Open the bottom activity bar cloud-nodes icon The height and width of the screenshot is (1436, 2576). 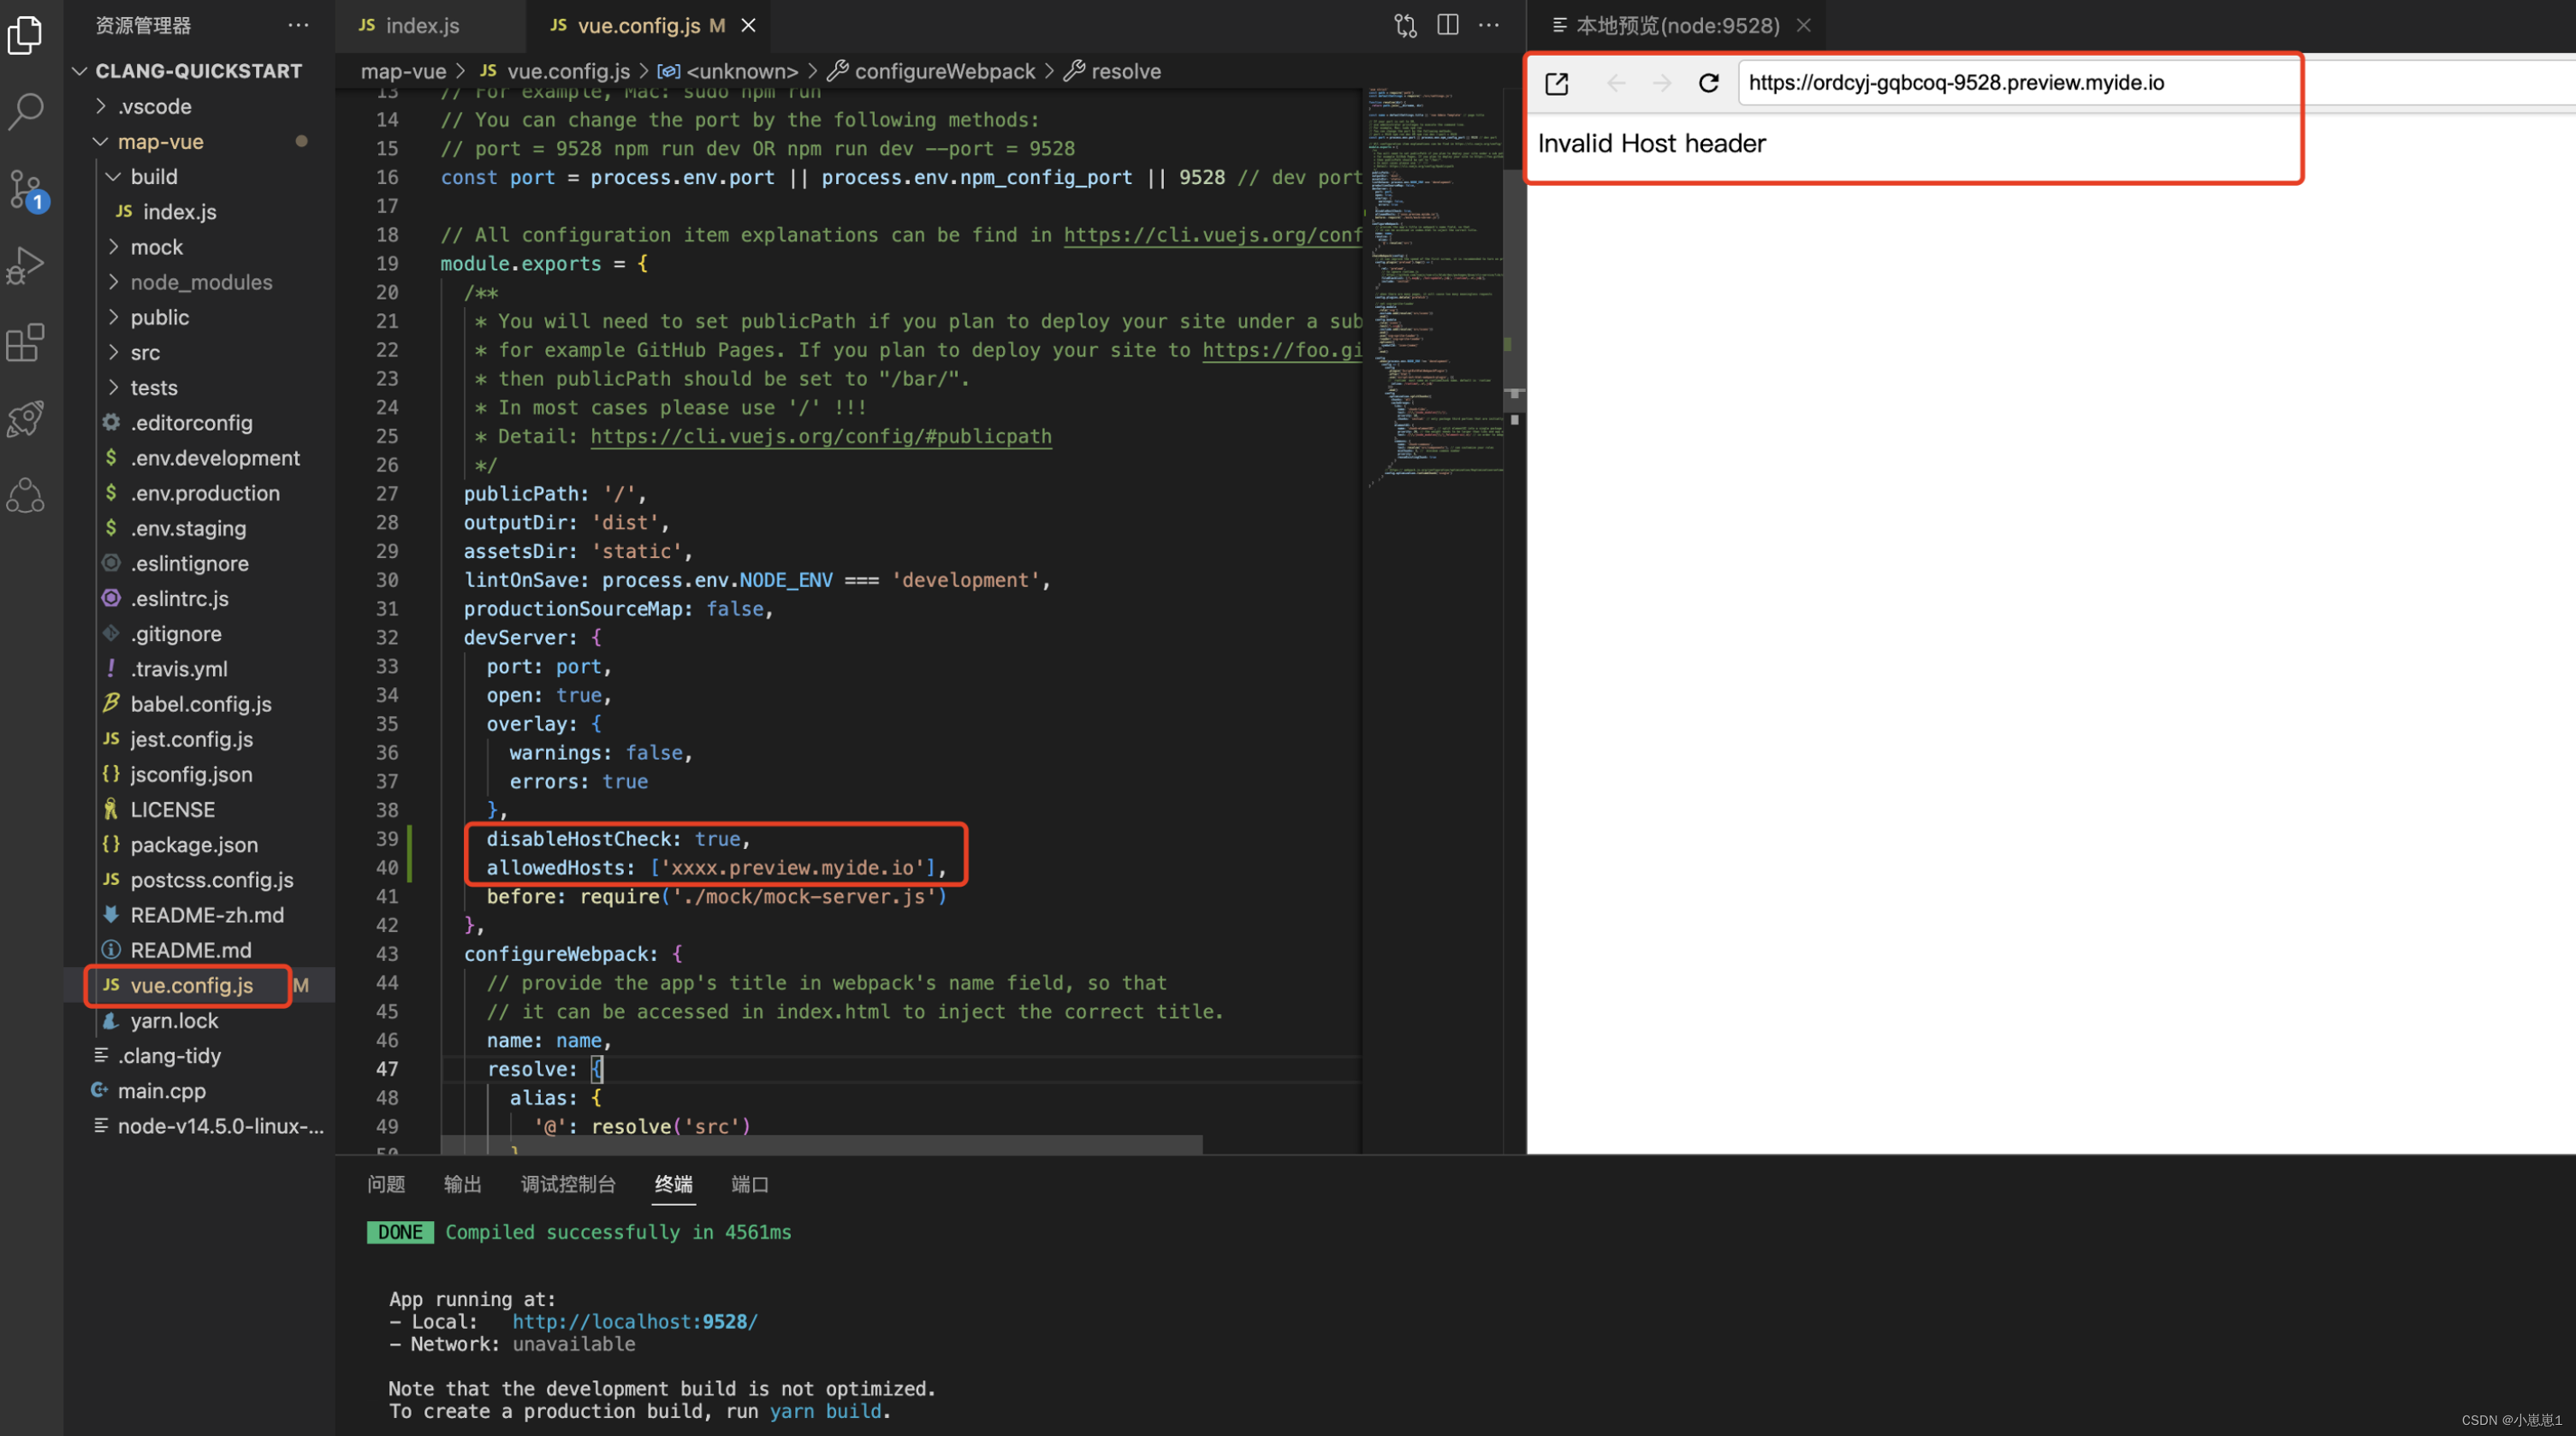25,495
